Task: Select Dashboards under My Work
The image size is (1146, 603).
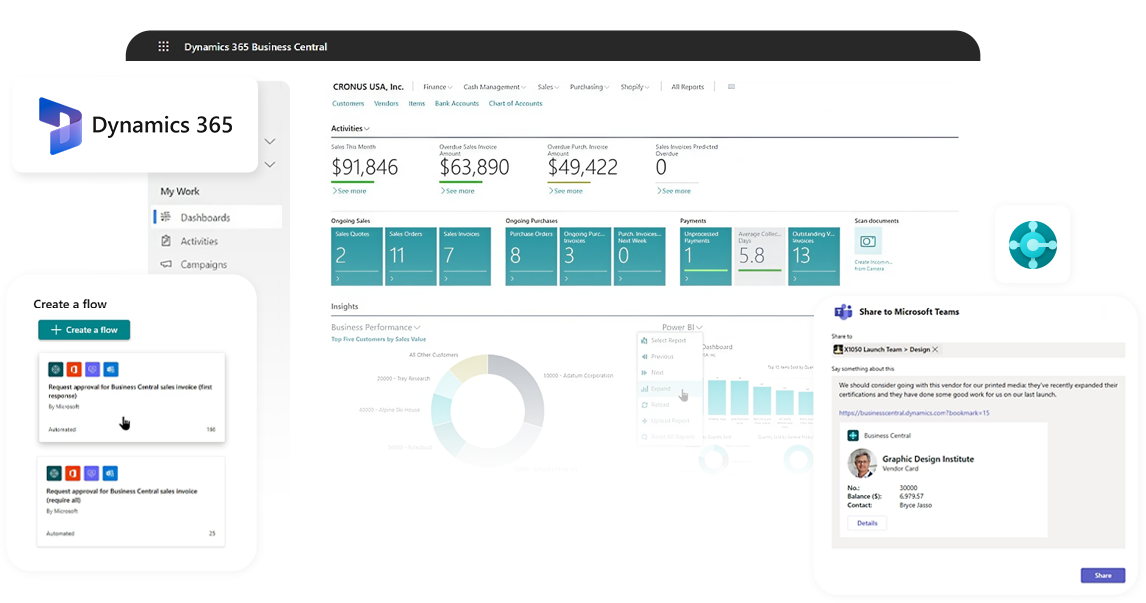Action: [217, 217]
